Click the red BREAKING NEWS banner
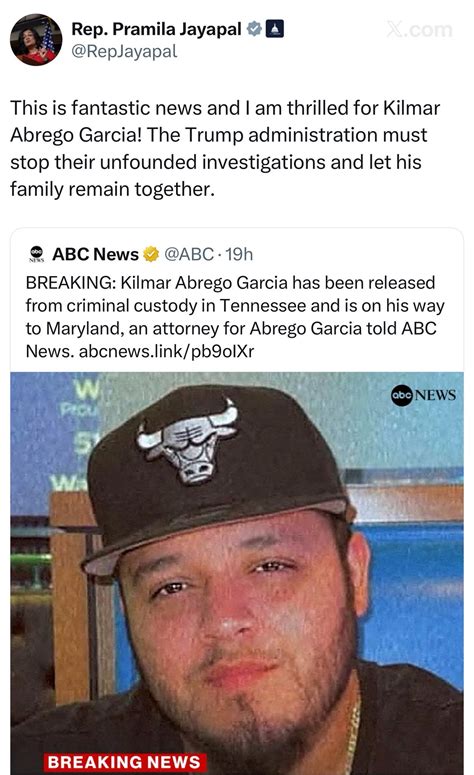 point(125,762)
